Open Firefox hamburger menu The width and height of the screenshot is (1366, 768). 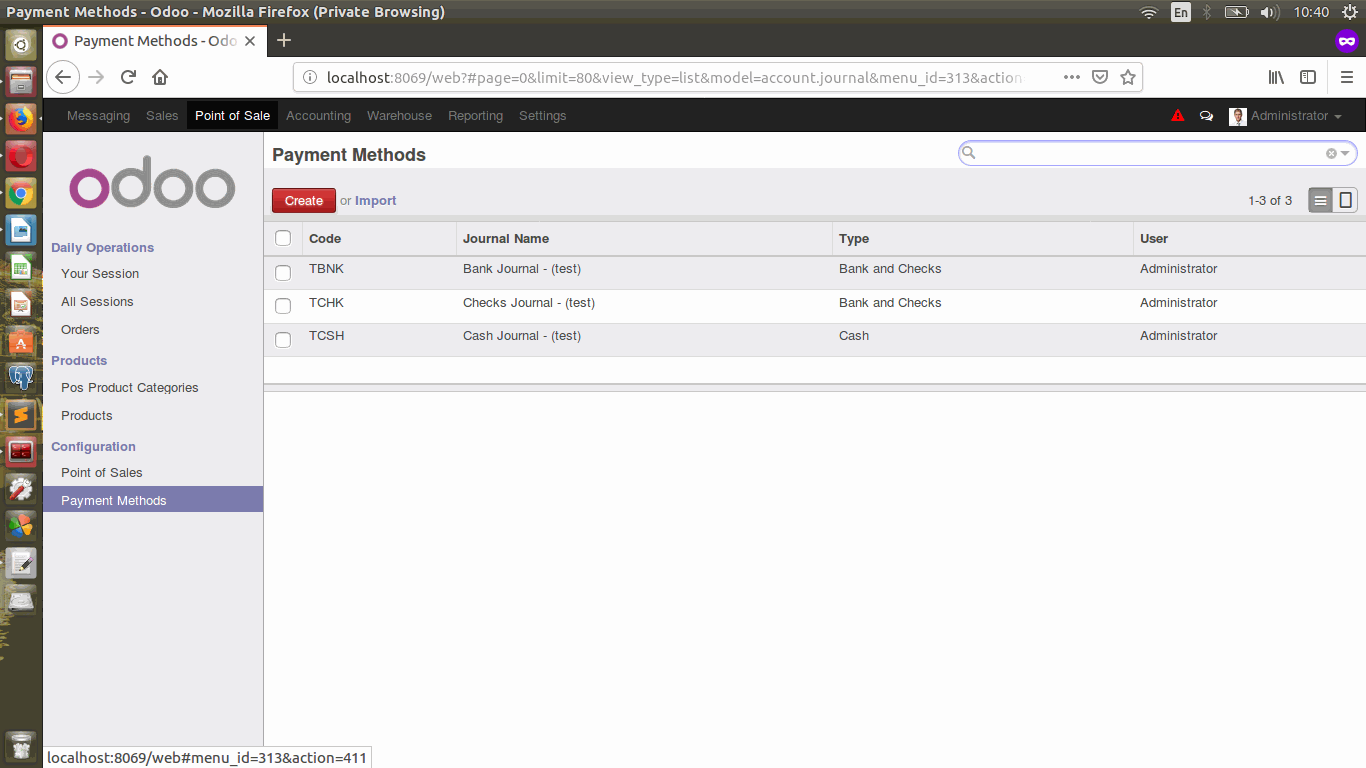[1346, 77]
